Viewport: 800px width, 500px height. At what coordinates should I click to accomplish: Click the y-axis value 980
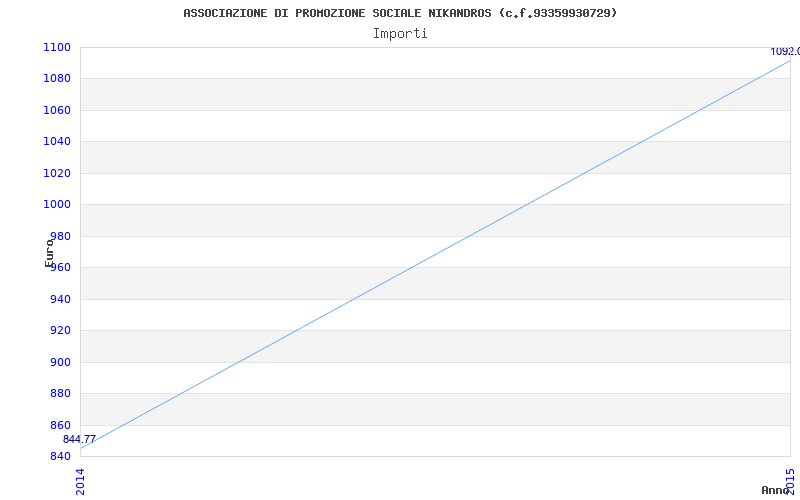(x=60, y=236)
